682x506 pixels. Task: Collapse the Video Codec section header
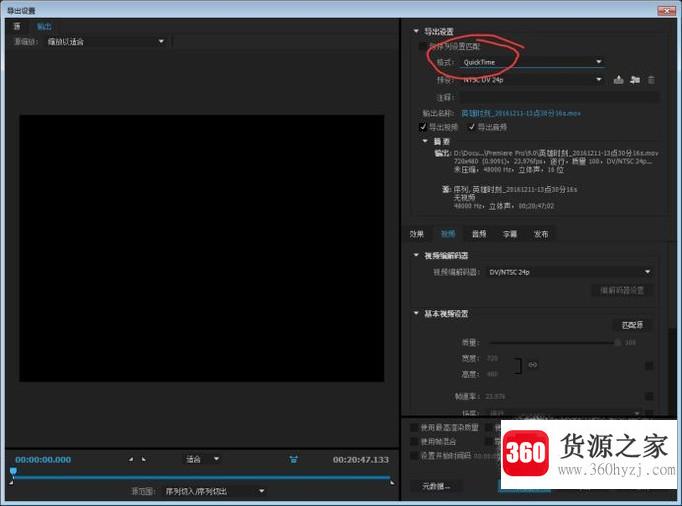[416, 255]
